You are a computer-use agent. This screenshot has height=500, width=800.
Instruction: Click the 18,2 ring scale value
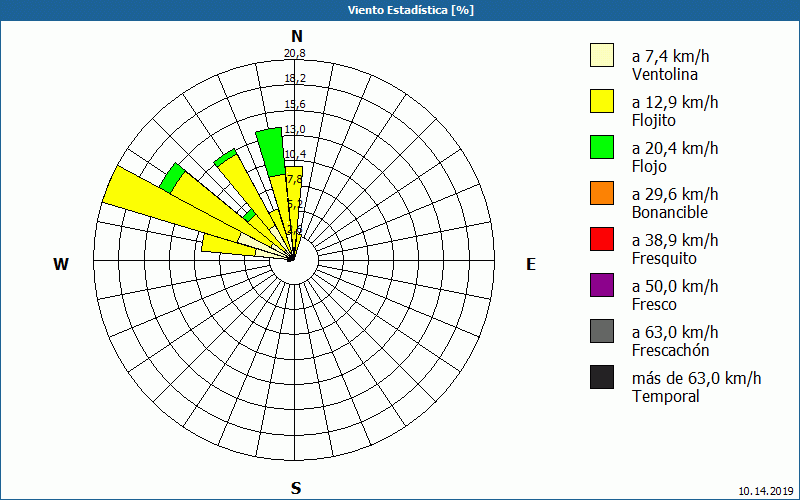[x=295, y=78]
